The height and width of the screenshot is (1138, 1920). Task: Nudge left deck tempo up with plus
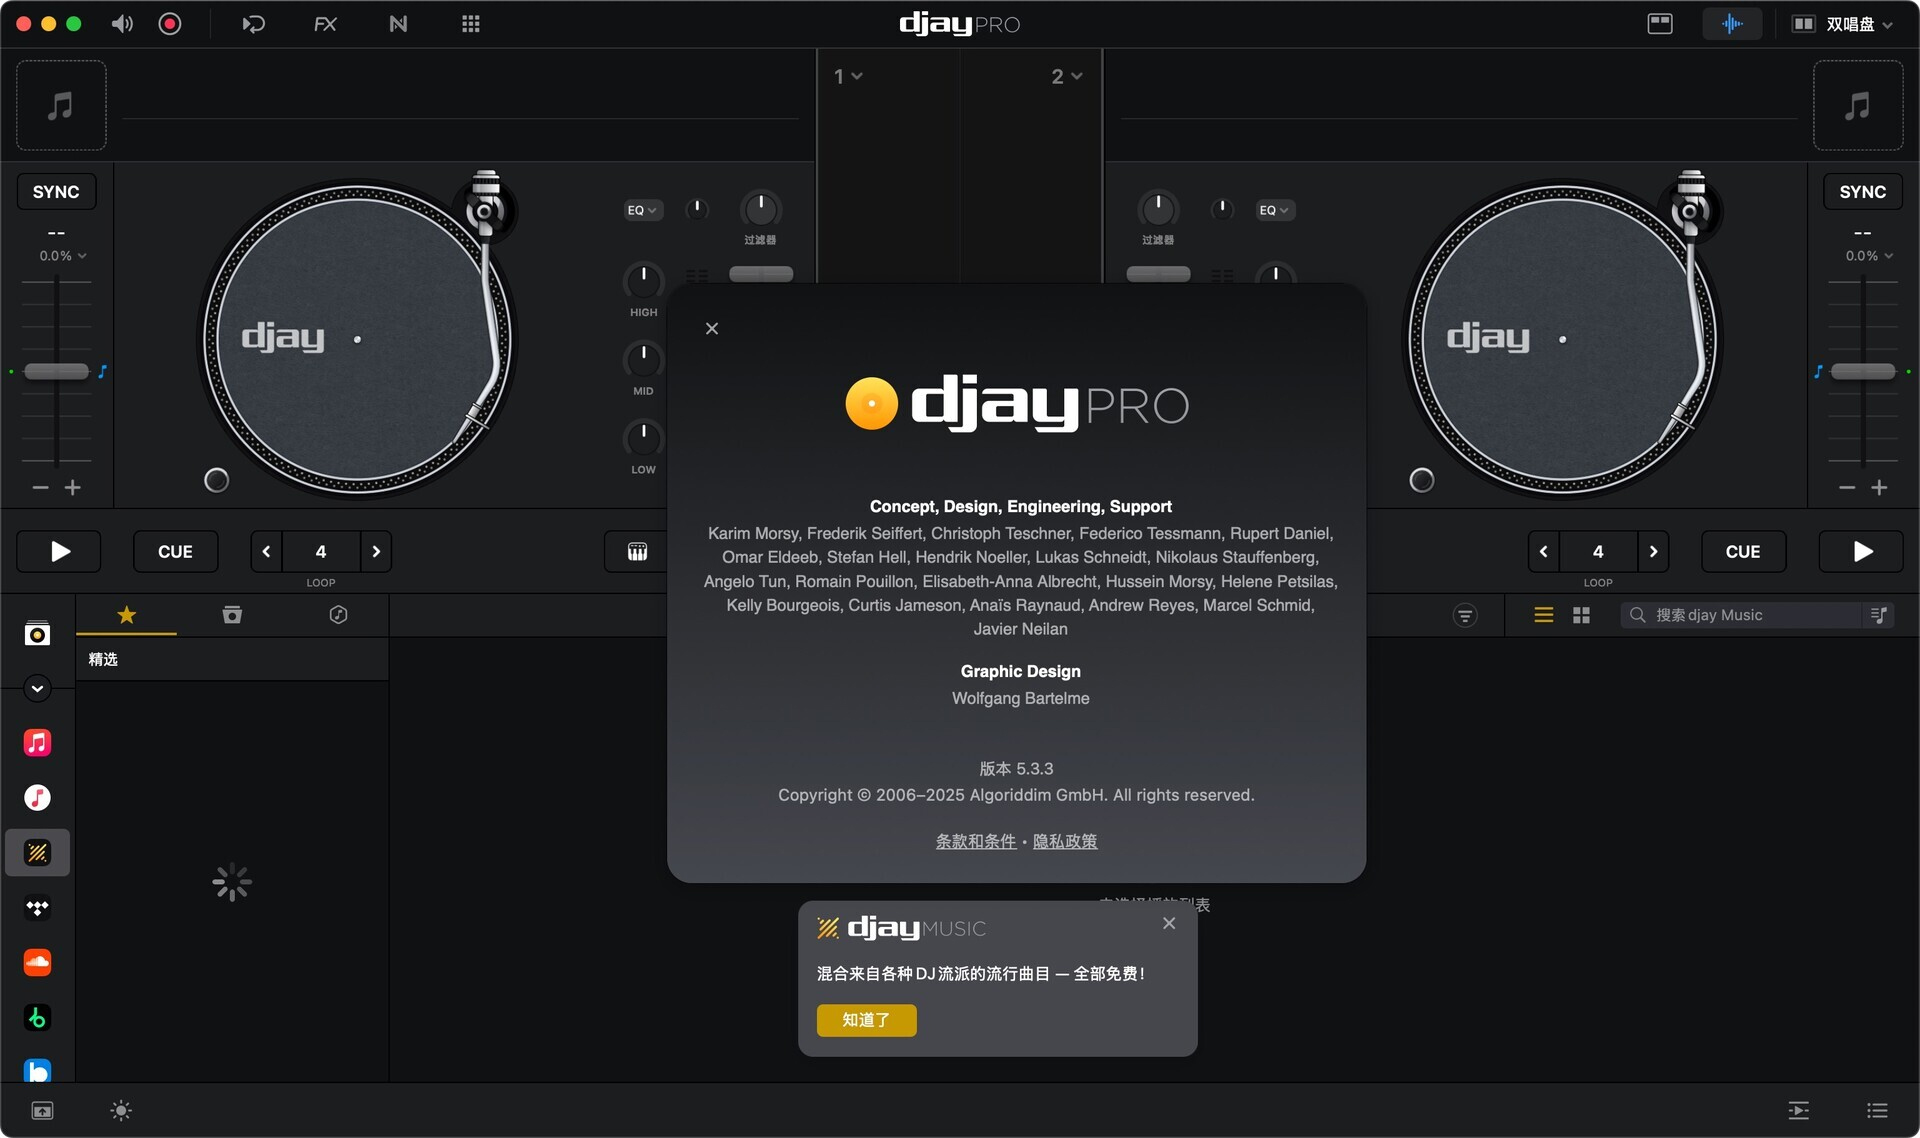pos(73,488)
